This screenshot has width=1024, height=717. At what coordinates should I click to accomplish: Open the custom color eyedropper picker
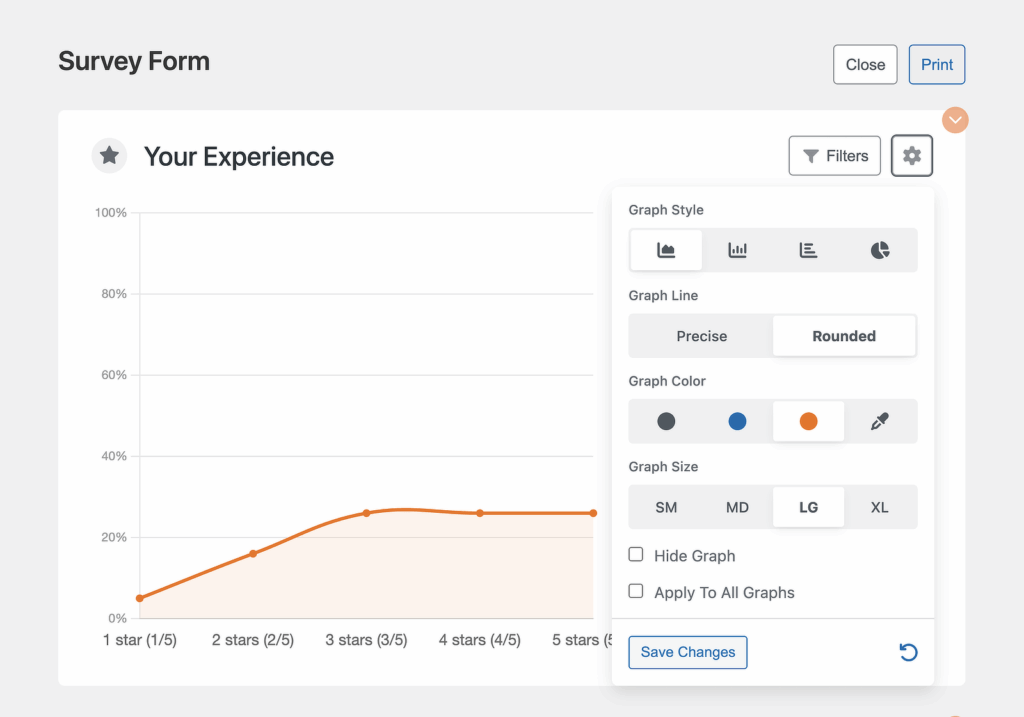point(879,421)
